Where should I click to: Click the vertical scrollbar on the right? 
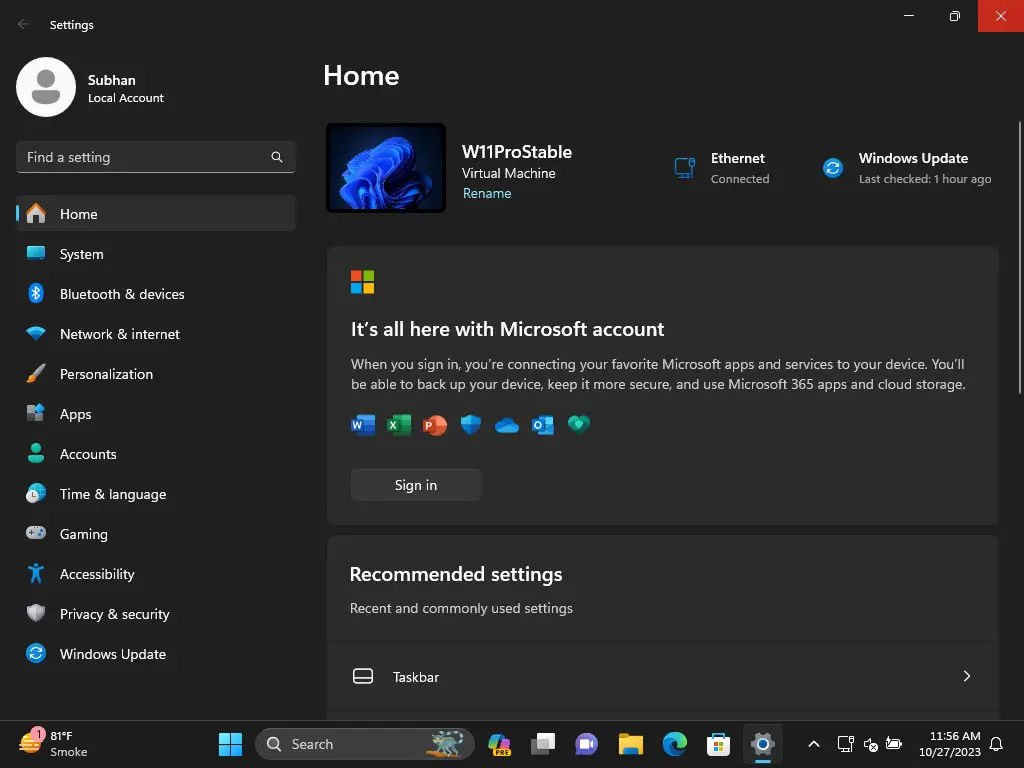[1019, 257]
